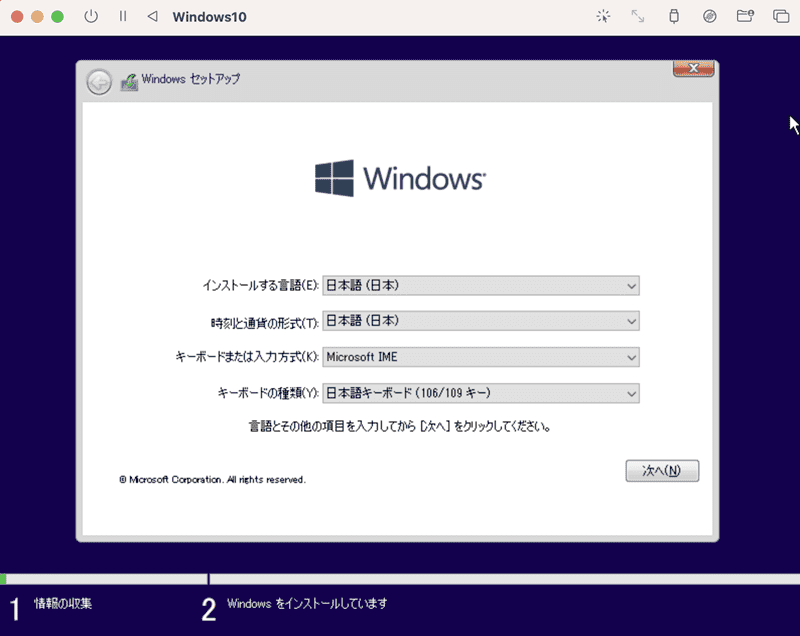The width and height of the screenshot is (800, 636).
Task: Click the green macOS fullscreen button
Action: [x=58, y=16]
